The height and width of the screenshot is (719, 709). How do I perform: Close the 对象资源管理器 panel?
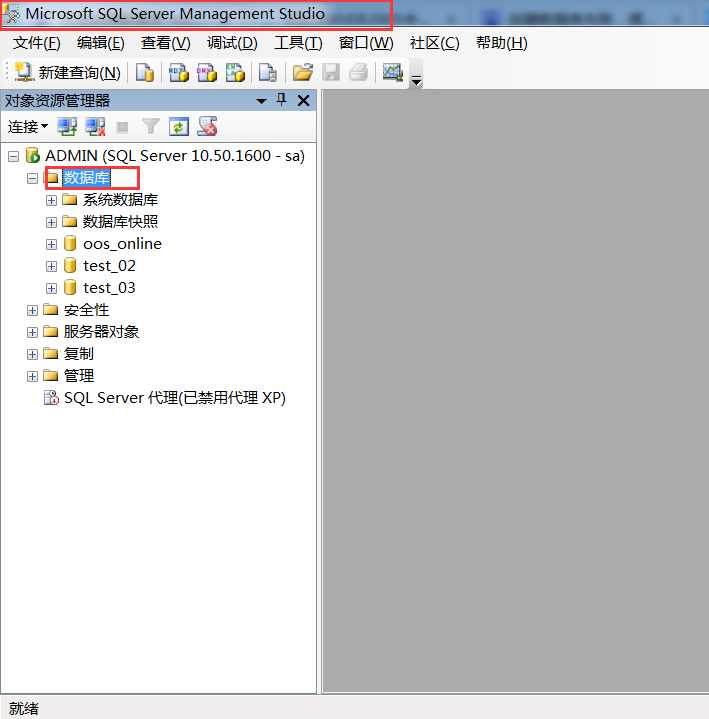pyautogui.click(x=304, y=100)
